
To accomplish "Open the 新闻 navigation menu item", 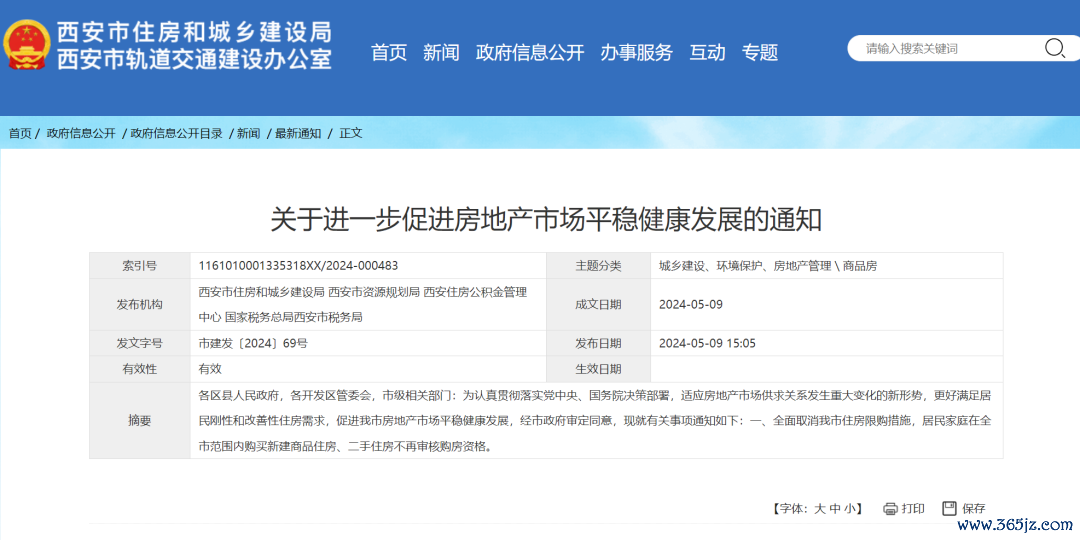I will click(441, 52).
